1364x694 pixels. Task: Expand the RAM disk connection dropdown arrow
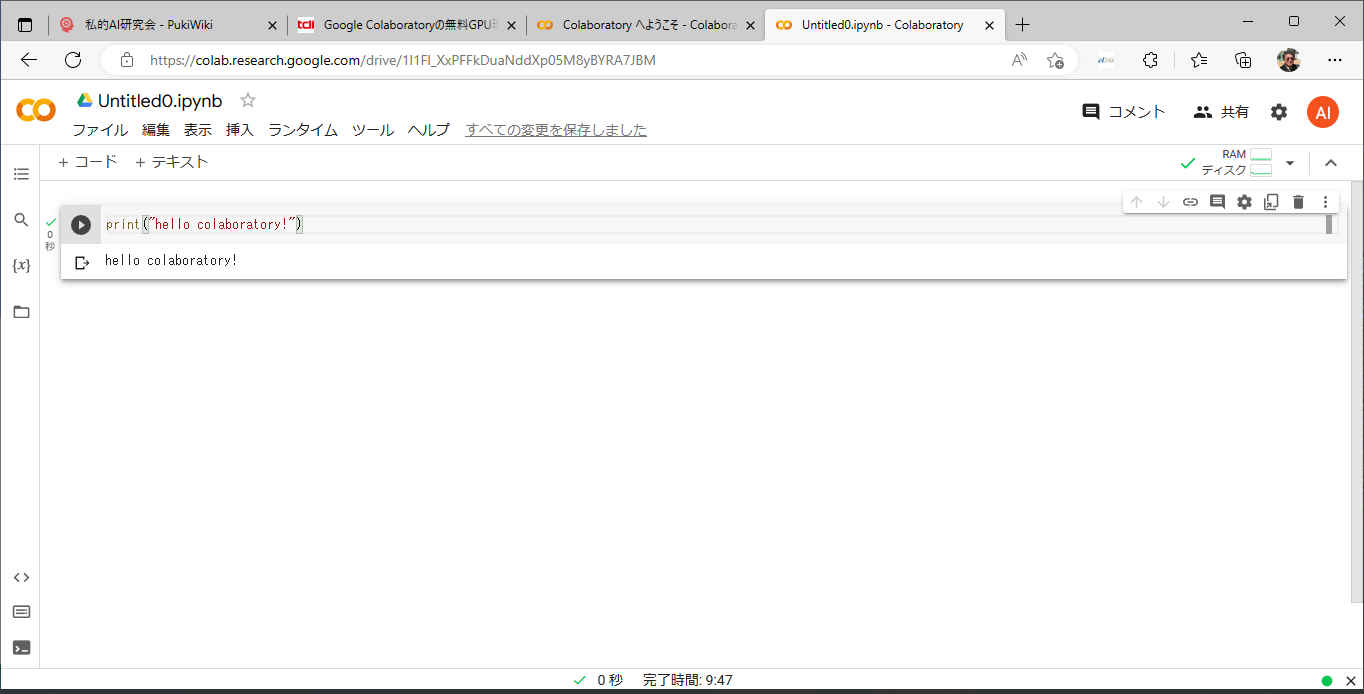coord(1290,163)
